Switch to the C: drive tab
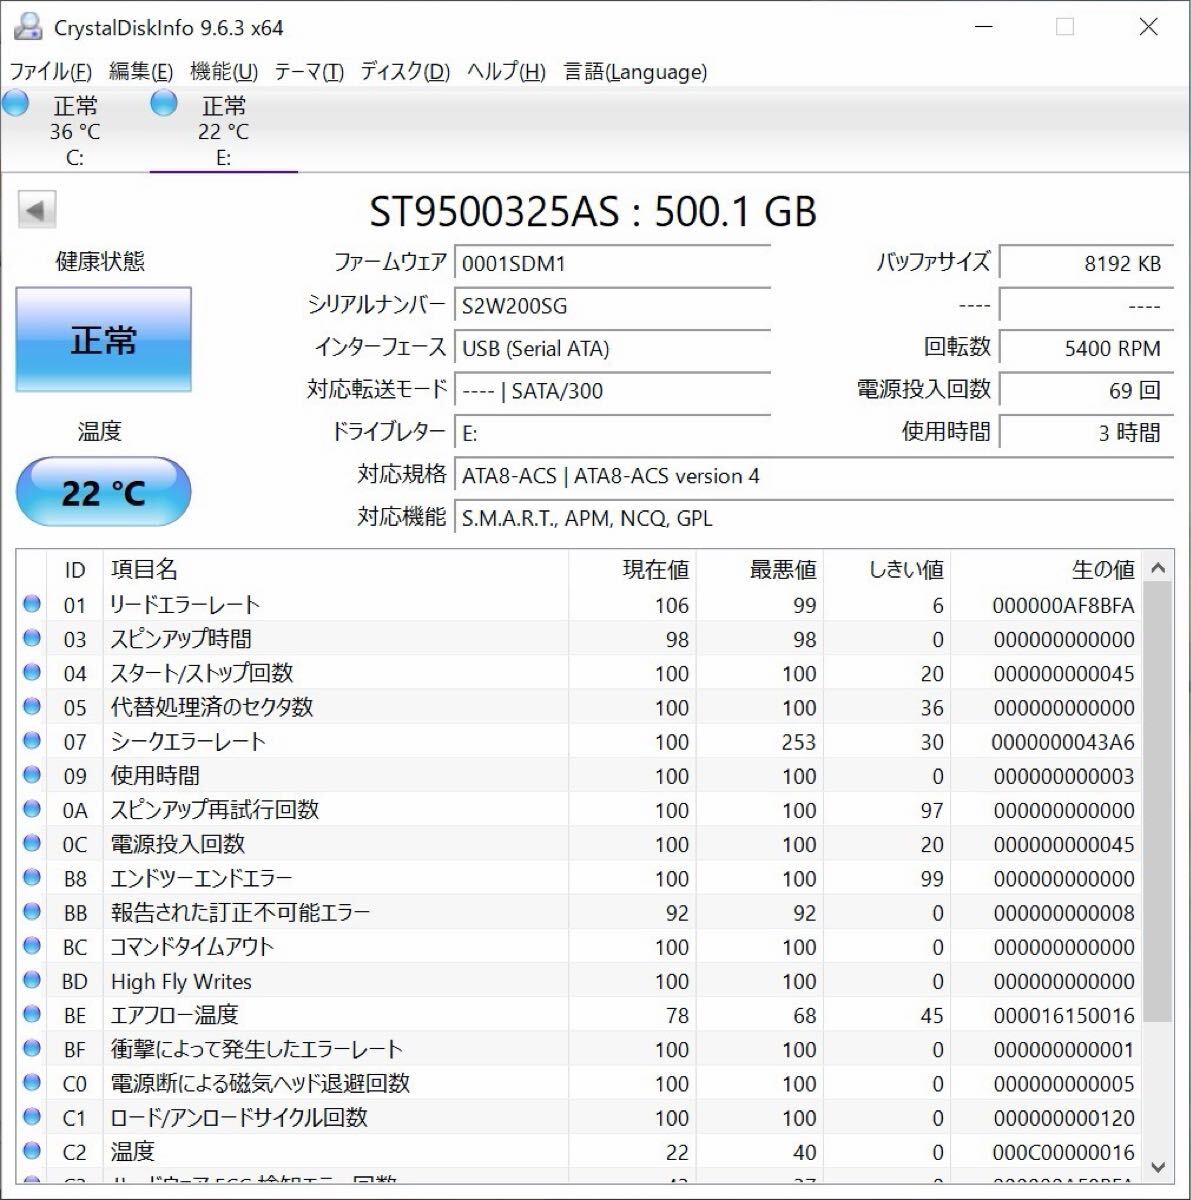The image size is (1191, 1200). click(75, 130)
